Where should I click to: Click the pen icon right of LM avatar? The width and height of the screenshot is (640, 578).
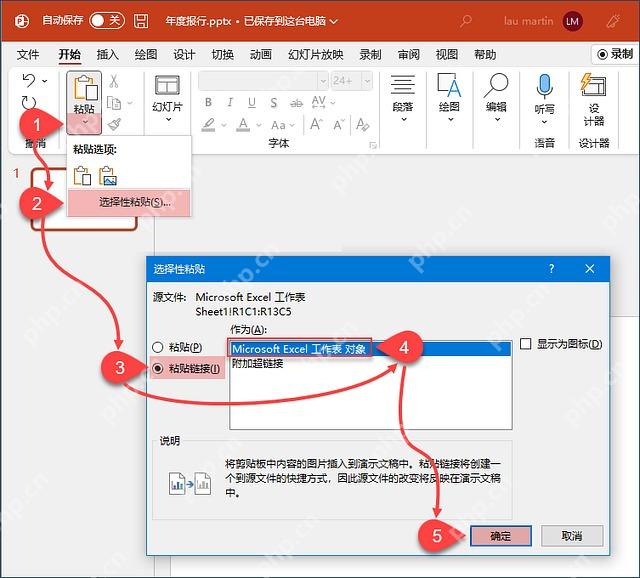[613, 21]
